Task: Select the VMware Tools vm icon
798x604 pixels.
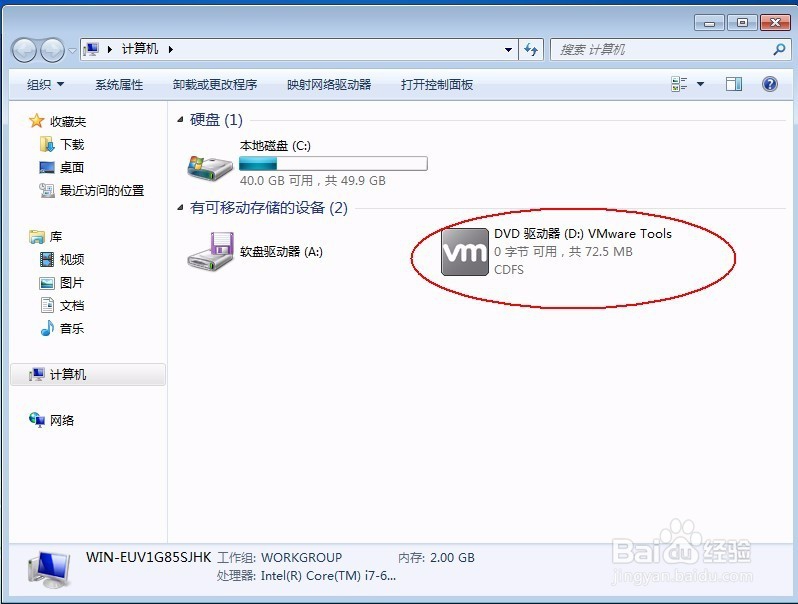Action: click(465, 252)
